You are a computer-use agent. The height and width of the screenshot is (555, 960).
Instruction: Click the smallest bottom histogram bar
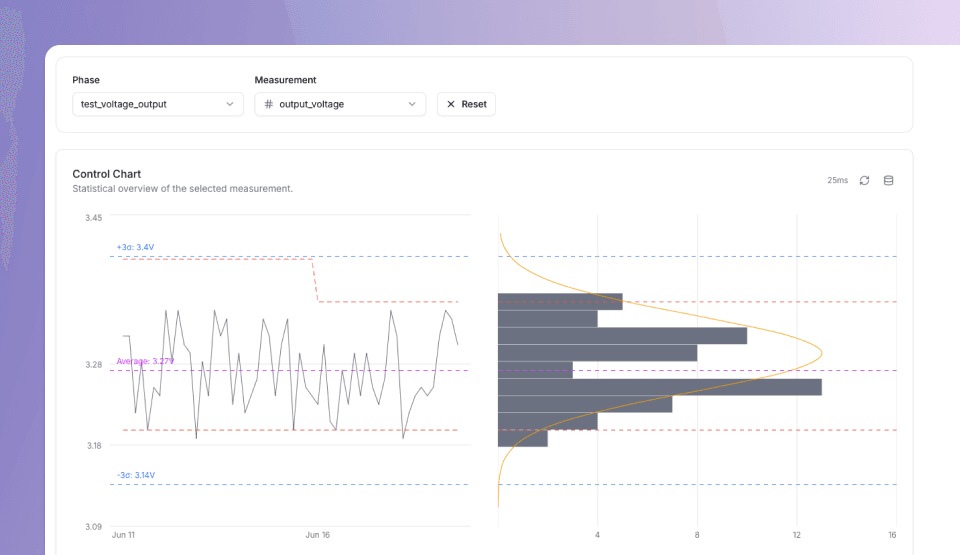[x=522, y=438]
